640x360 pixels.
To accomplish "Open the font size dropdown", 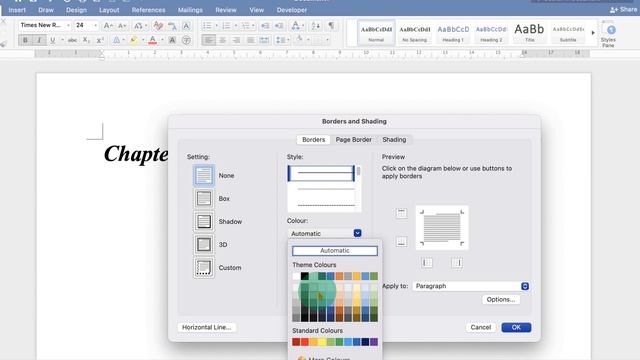I will click(x=96, y=25).
